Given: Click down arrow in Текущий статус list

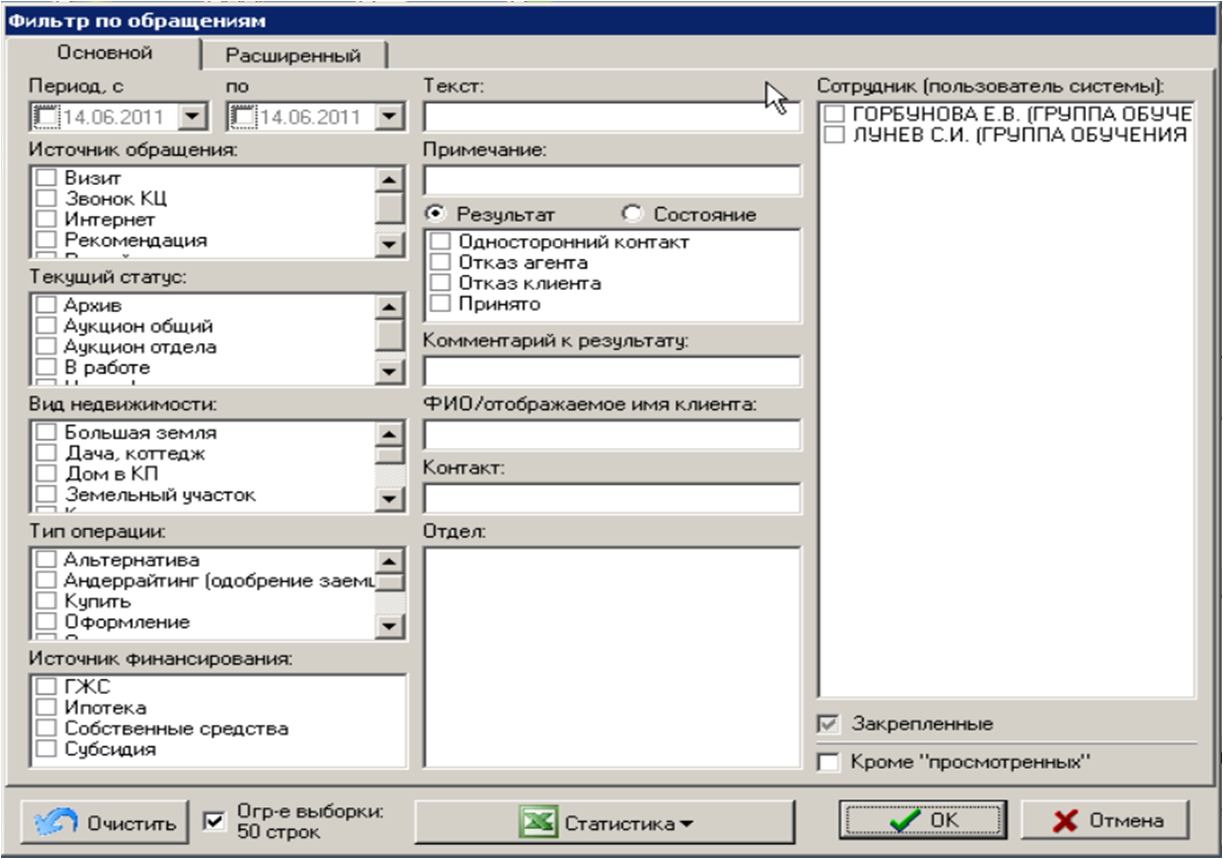Looking at the screenshot, I should coord(389,372).
